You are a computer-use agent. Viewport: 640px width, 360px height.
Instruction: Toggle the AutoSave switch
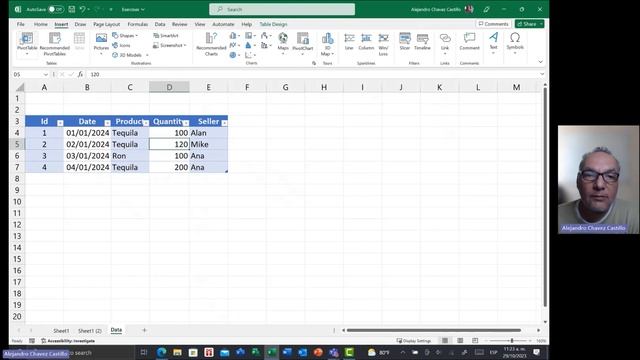coord(56,9)
